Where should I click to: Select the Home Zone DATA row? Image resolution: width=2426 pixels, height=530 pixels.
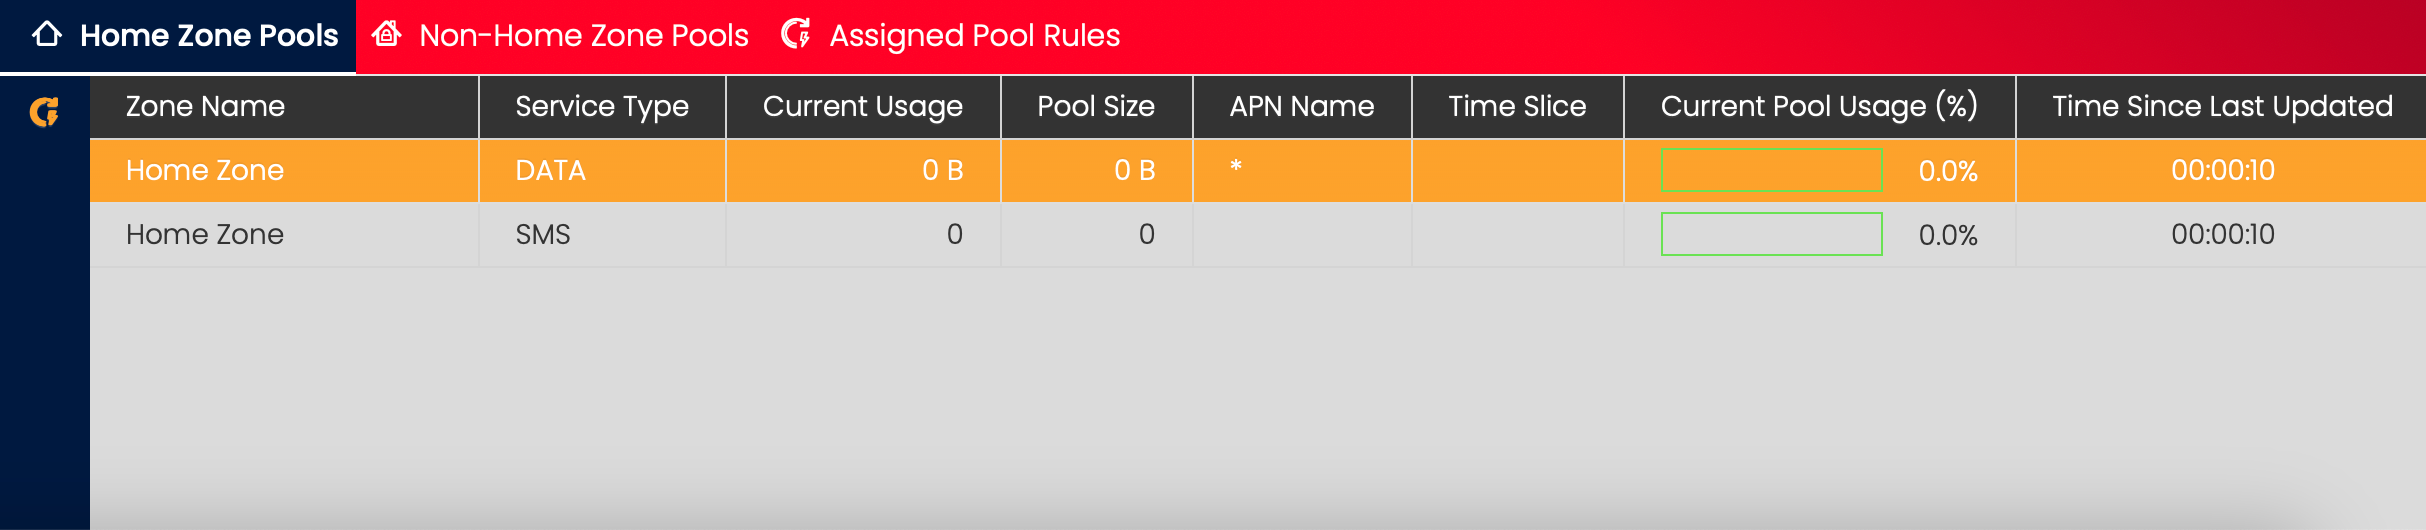[x=205, y=170]
